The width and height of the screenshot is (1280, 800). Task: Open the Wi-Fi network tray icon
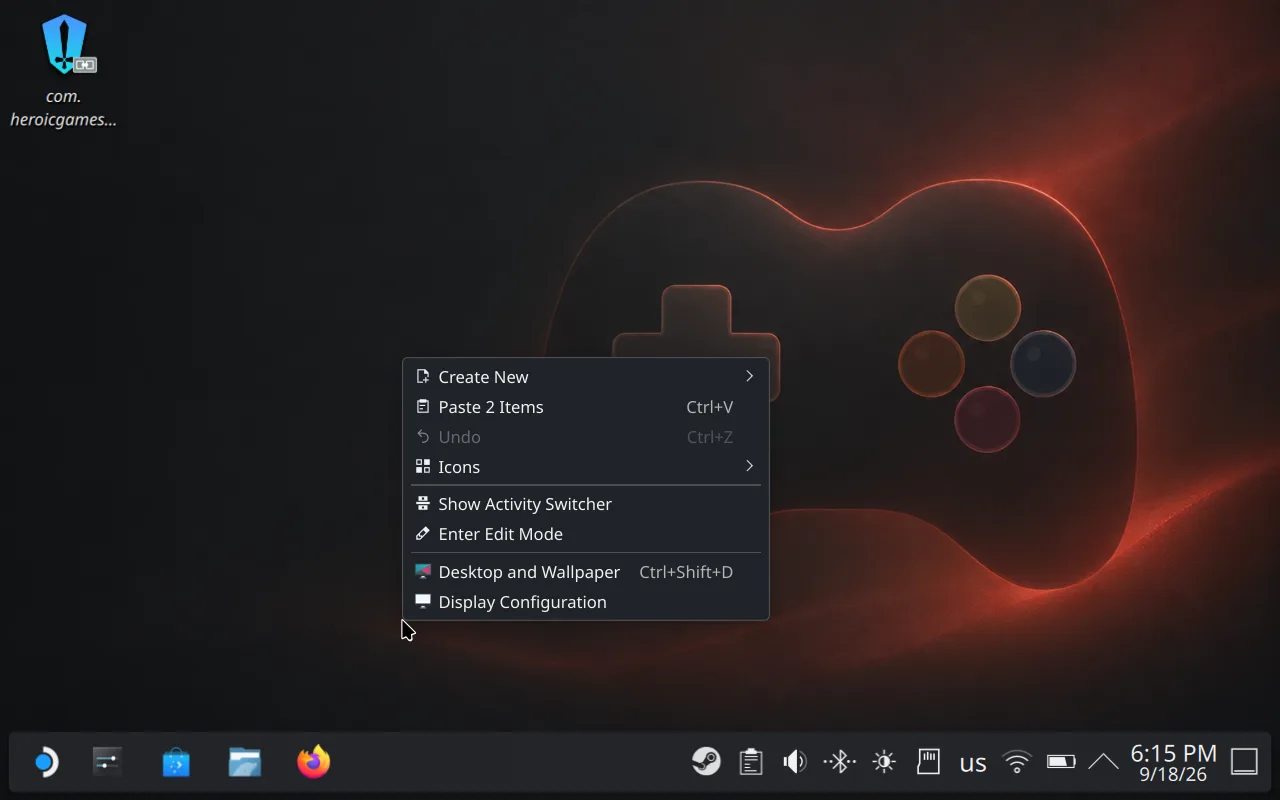coord(1017,762)
